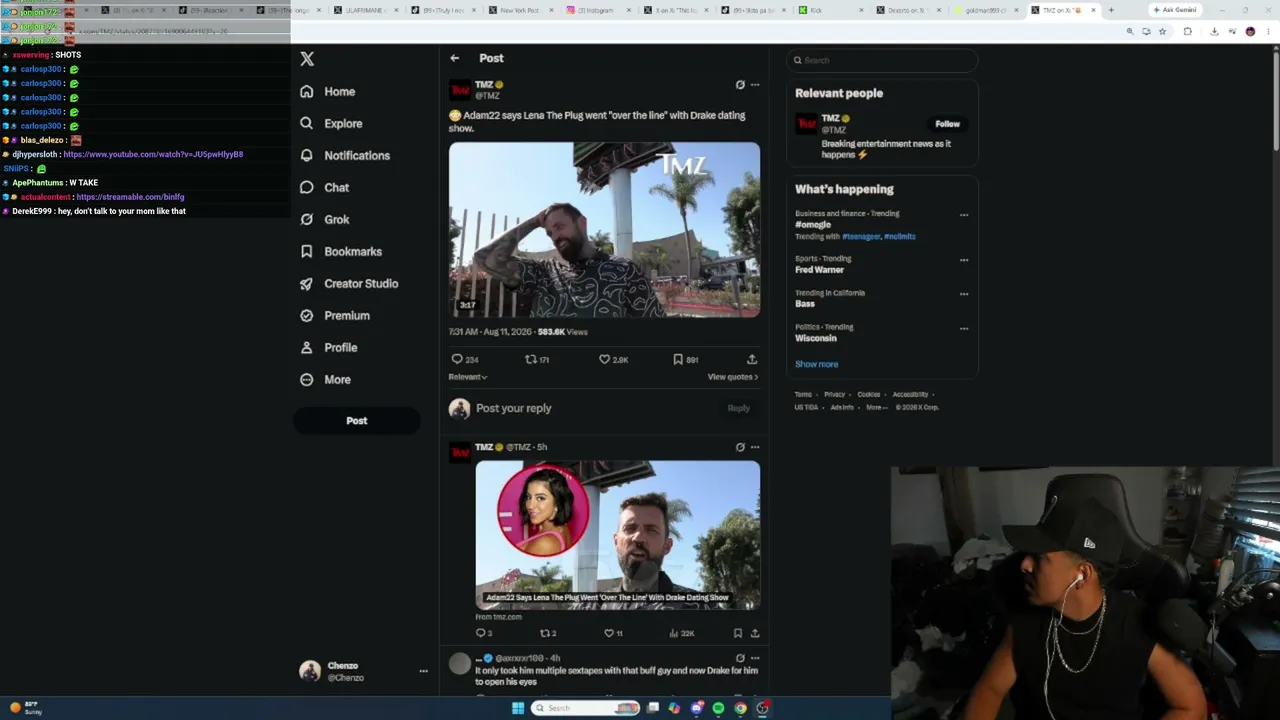Open more options on main TMZ post
Image resolution: width=1280 pixels, height=720 pixels.
tap(755, 85)
